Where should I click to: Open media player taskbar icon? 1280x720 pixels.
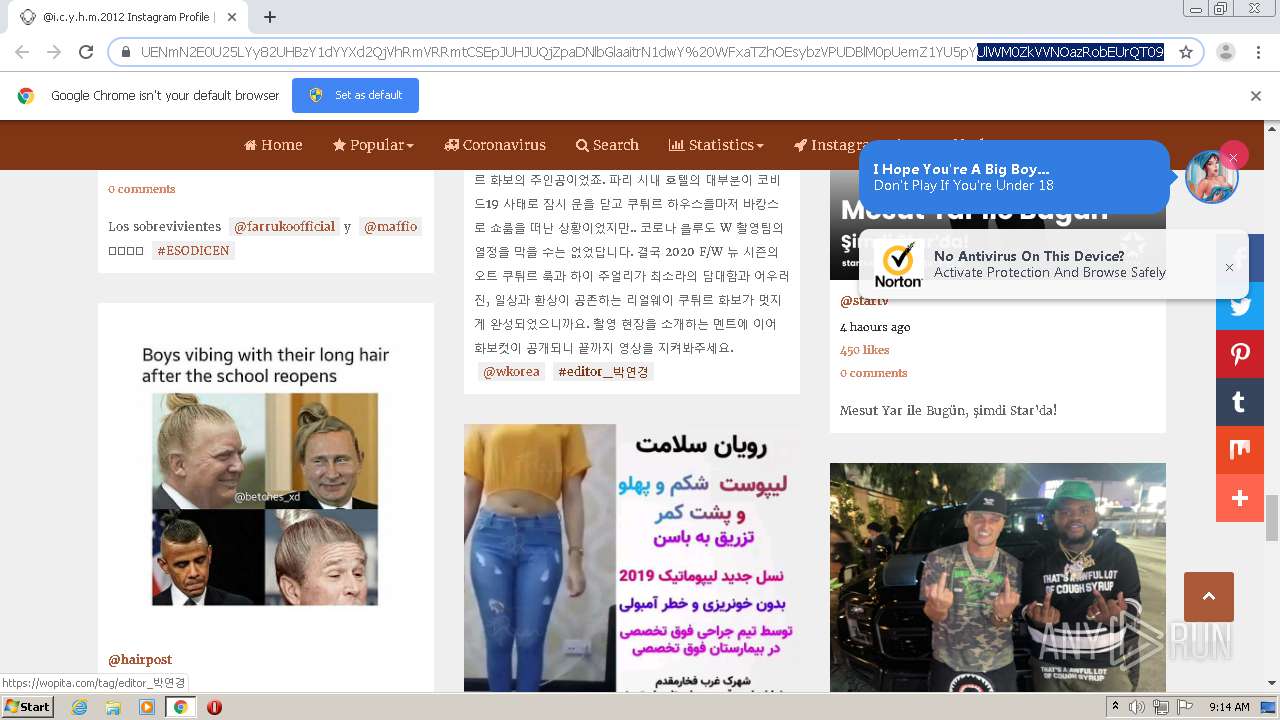(147, 707)
